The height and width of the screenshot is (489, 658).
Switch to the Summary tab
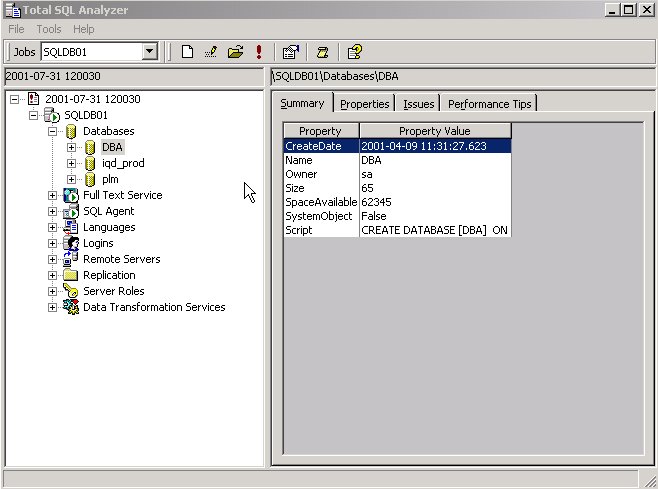[302, 103]
